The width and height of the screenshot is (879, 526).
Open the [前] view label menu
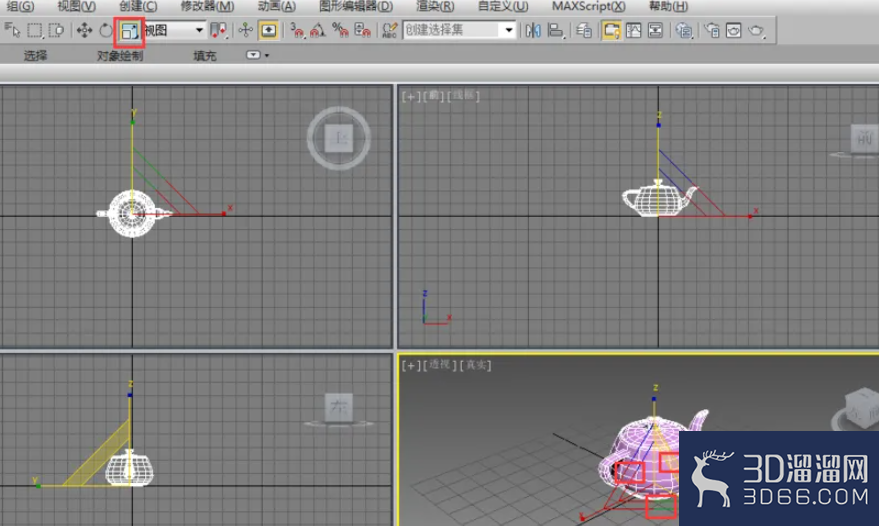click(x=433, y=96)
